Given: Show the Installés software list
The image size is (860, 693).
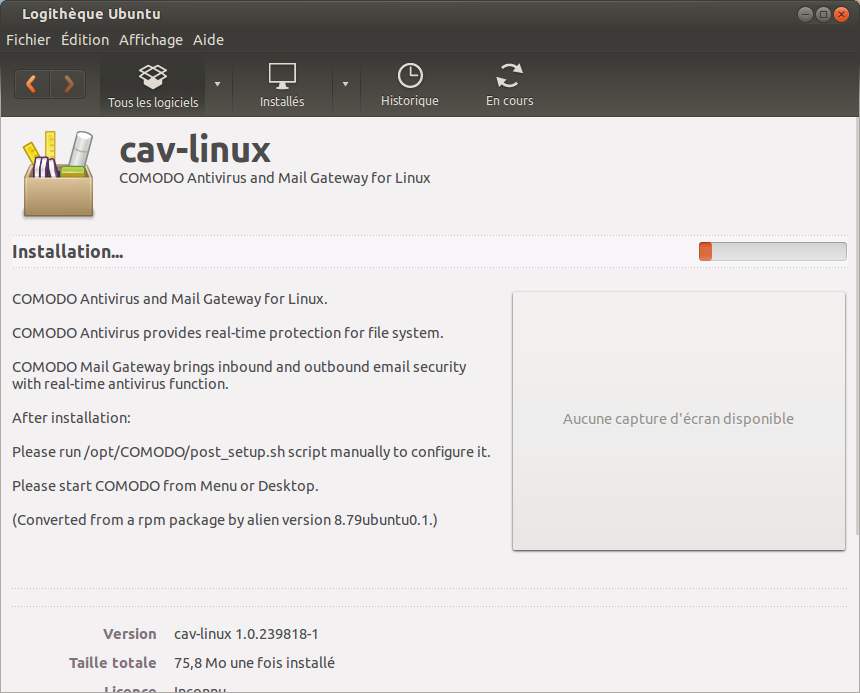Looking at the screenshot, I should pos(282,85).
